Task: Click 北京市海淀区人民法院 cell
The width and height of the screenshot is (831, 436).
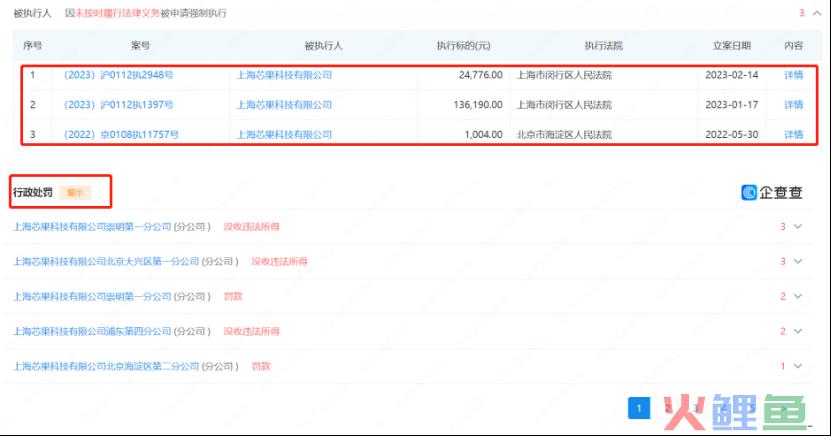Action: [564, 135]
